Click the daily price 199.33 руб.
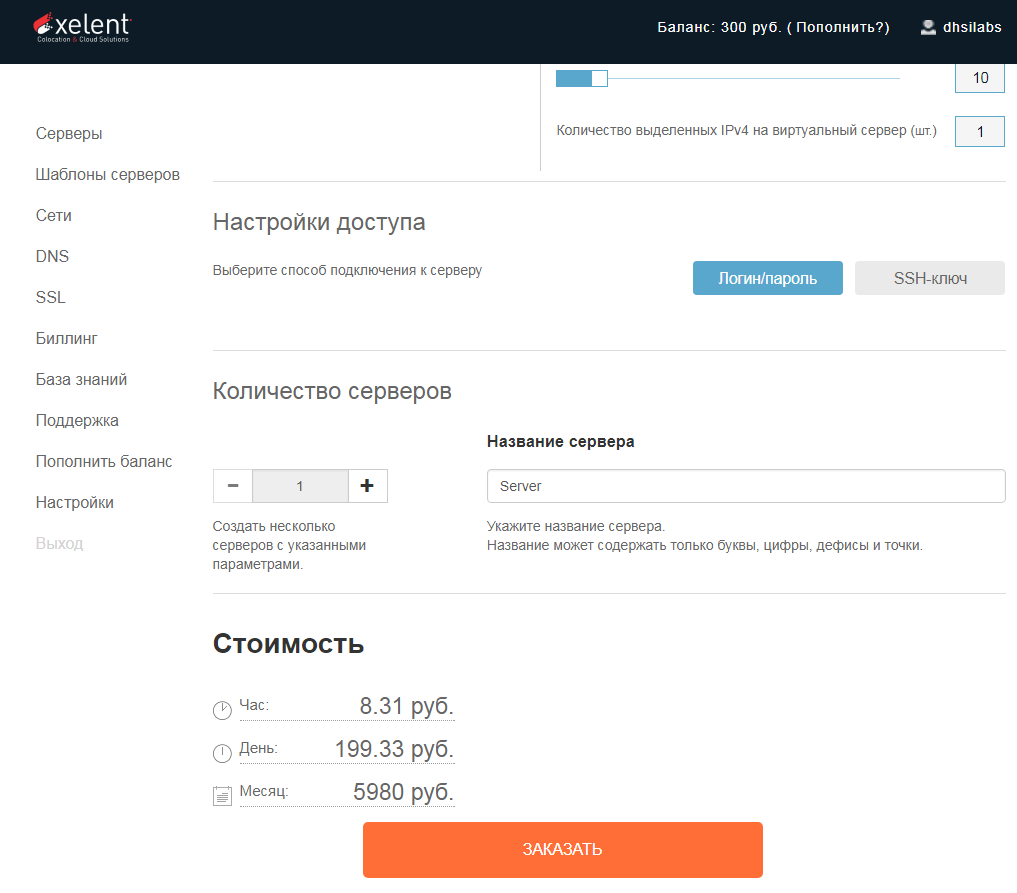 coord(394,749)
